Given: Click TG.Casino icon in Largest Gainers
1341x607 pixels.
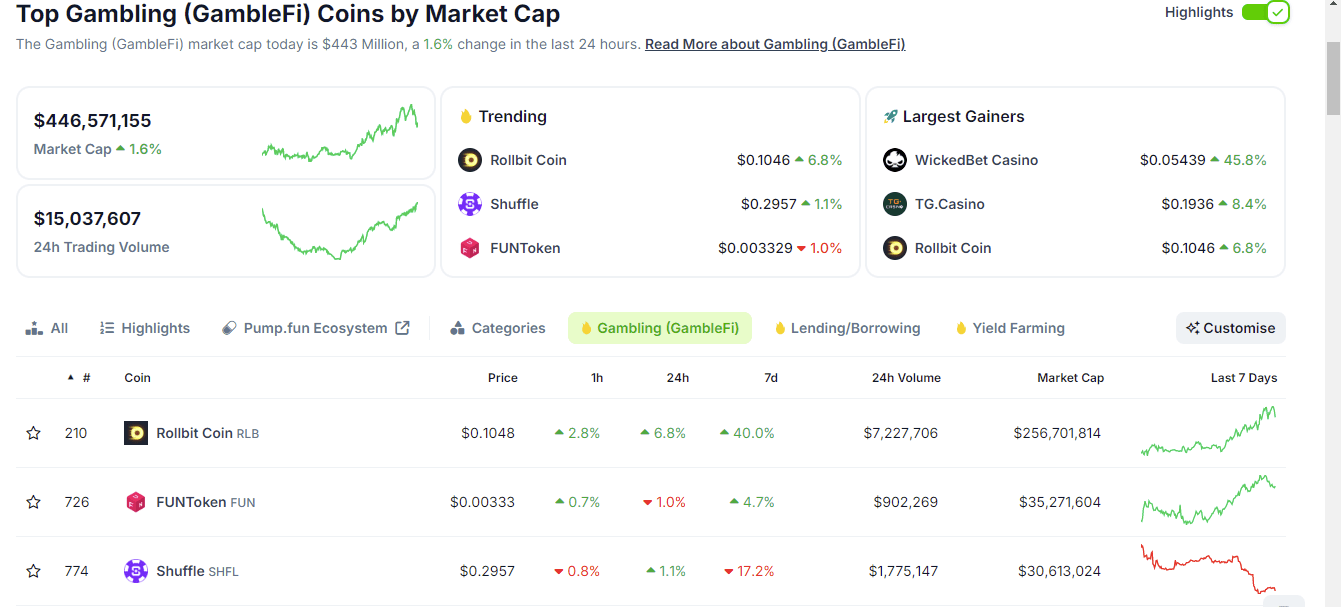Looking at the screenshot, I should point(895,204).
